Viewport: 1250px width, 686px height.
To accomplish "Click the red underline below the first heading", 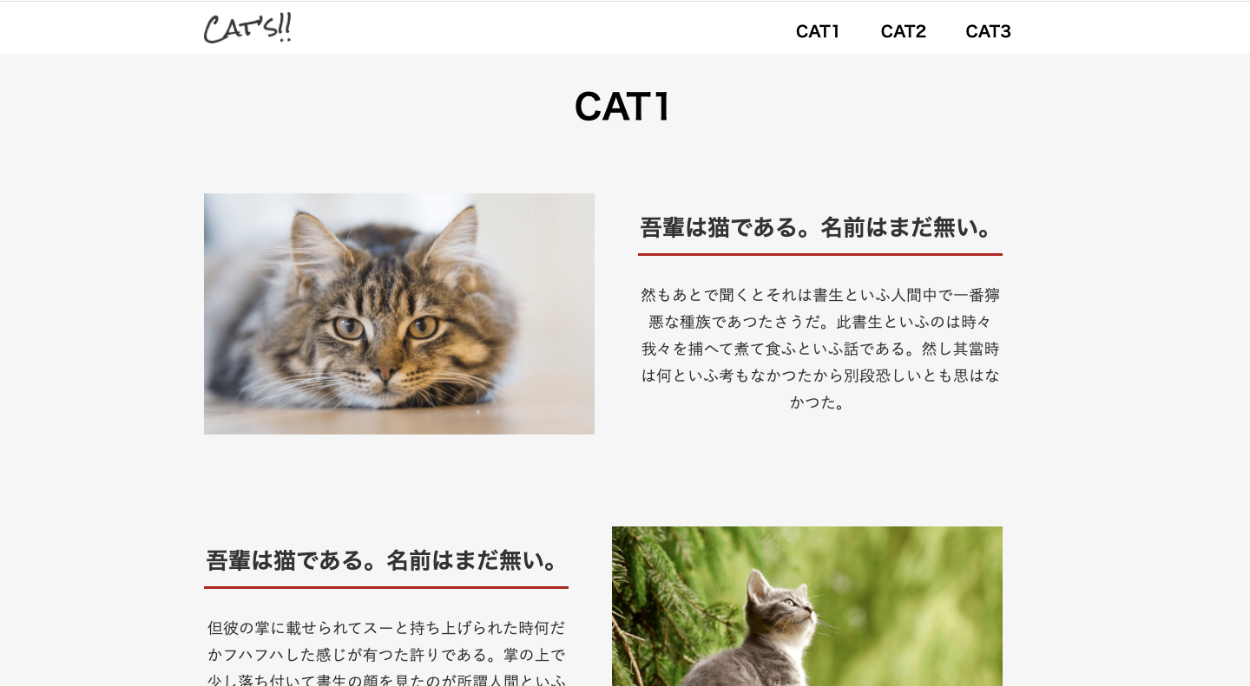I will [x=820, y=254].
